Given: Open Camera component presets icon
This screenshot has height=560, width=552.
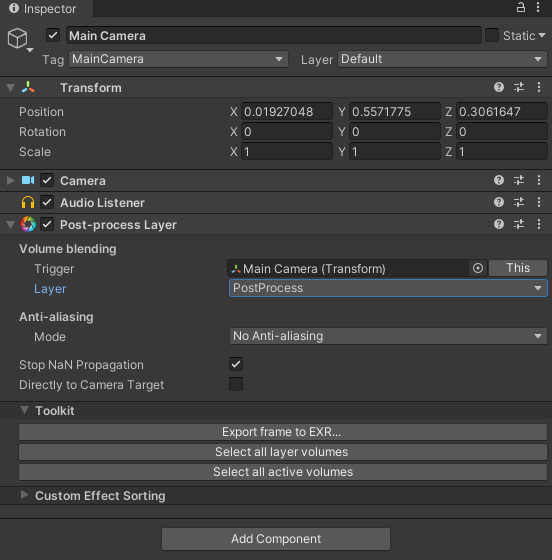Looking at the screenshot, I should 519,180.
